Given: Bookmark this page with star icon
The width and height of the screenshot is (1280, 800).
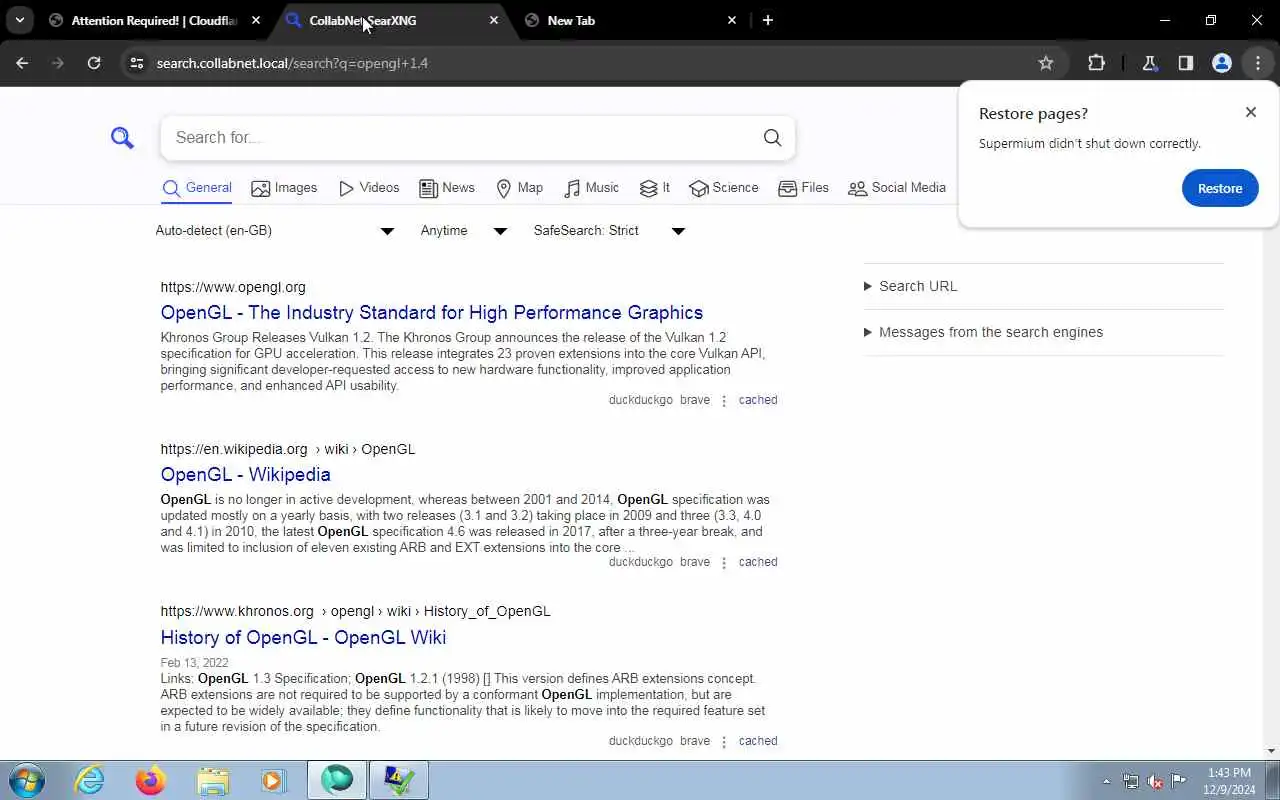Looking at the screenshot, I should point(1046,63).
